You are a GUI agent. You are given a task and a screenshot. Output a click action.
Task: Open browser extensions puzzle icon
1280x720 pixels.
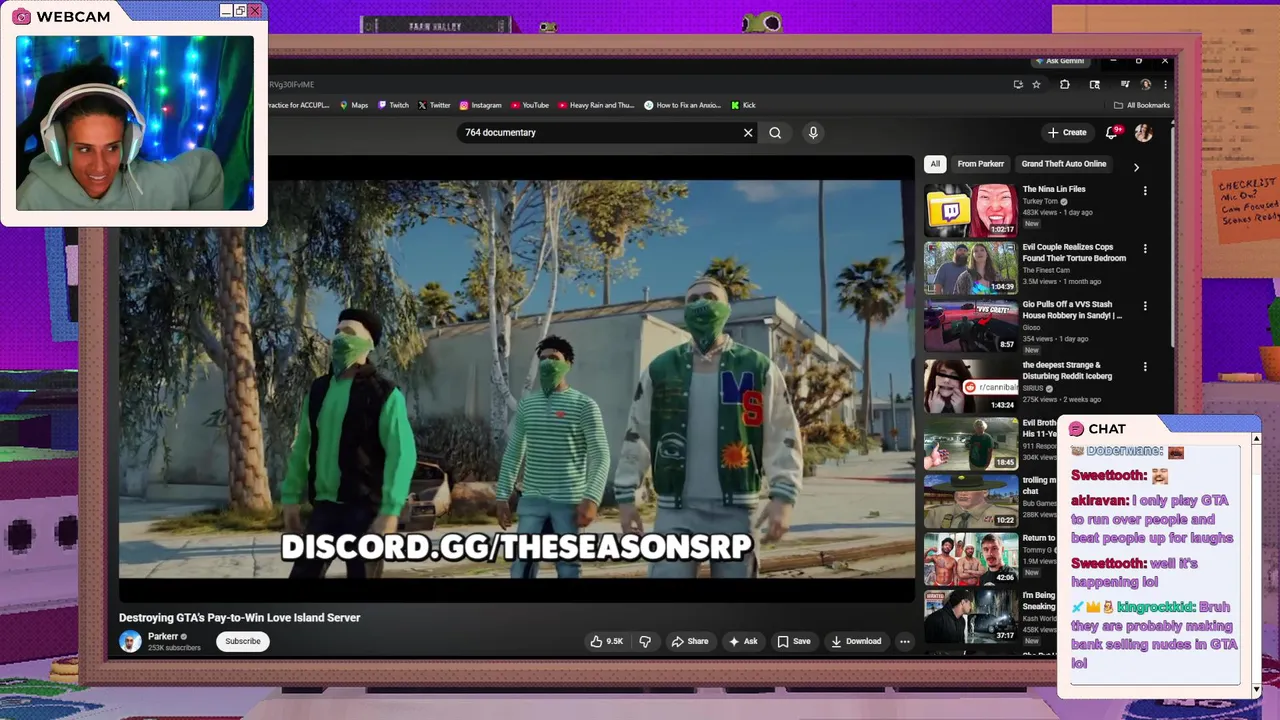[x=1064, y=84]
